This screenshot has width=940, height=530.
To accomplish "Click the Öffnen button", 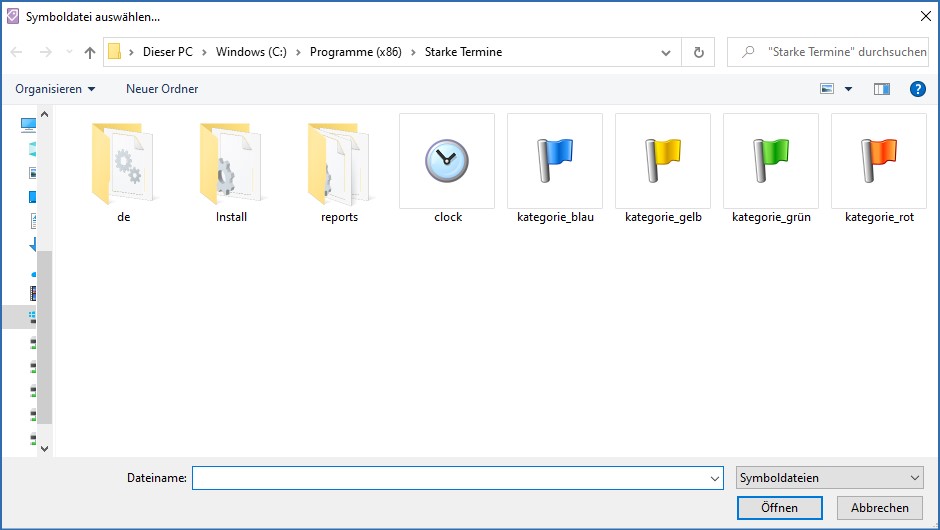I will point(779,508).
